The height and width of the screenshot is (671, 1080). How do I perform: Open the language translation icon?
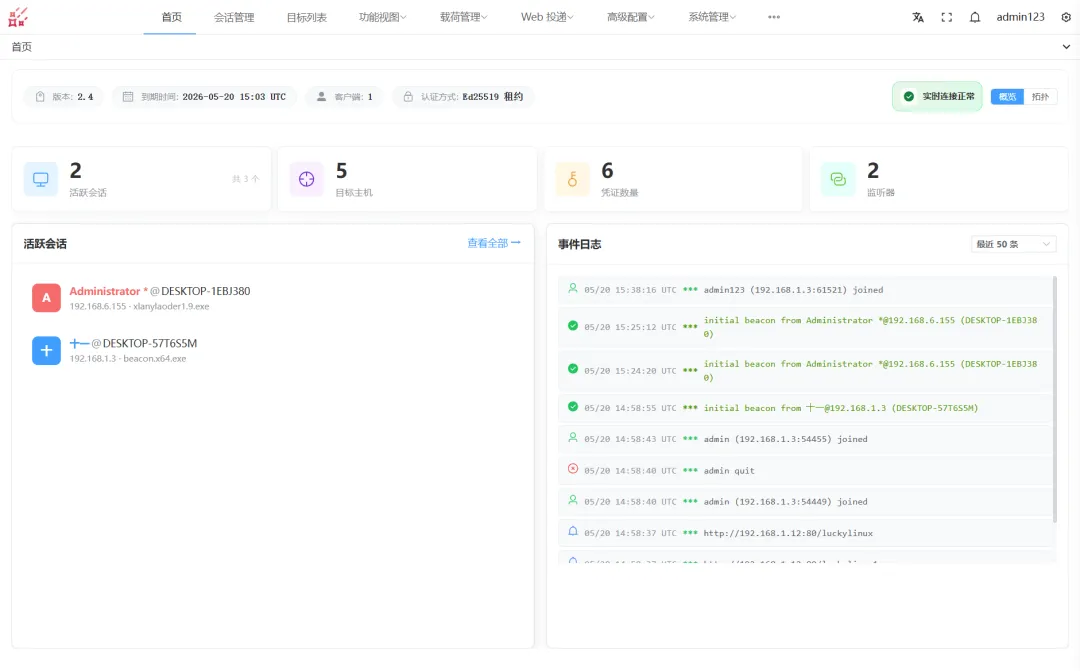click(918, 17)
